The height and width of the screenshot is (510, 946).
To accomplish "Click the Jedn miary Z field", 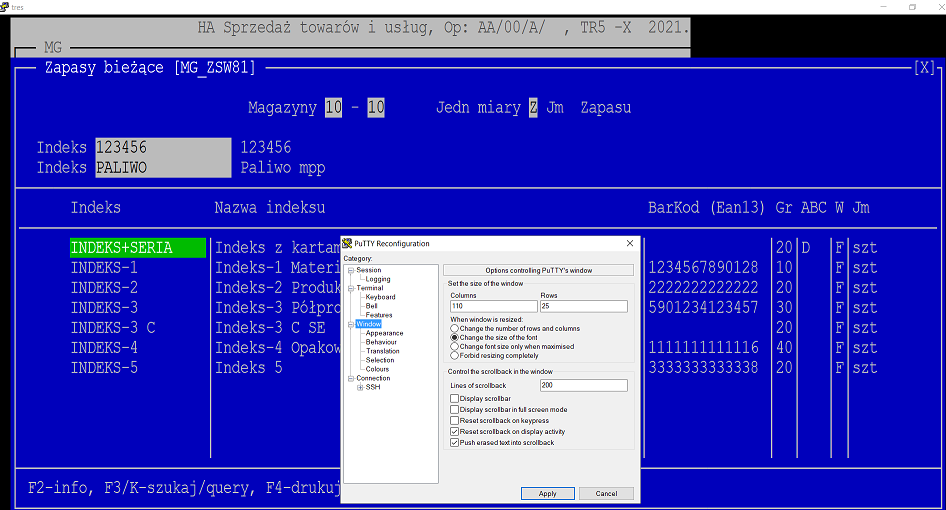I will pos(533,107).
